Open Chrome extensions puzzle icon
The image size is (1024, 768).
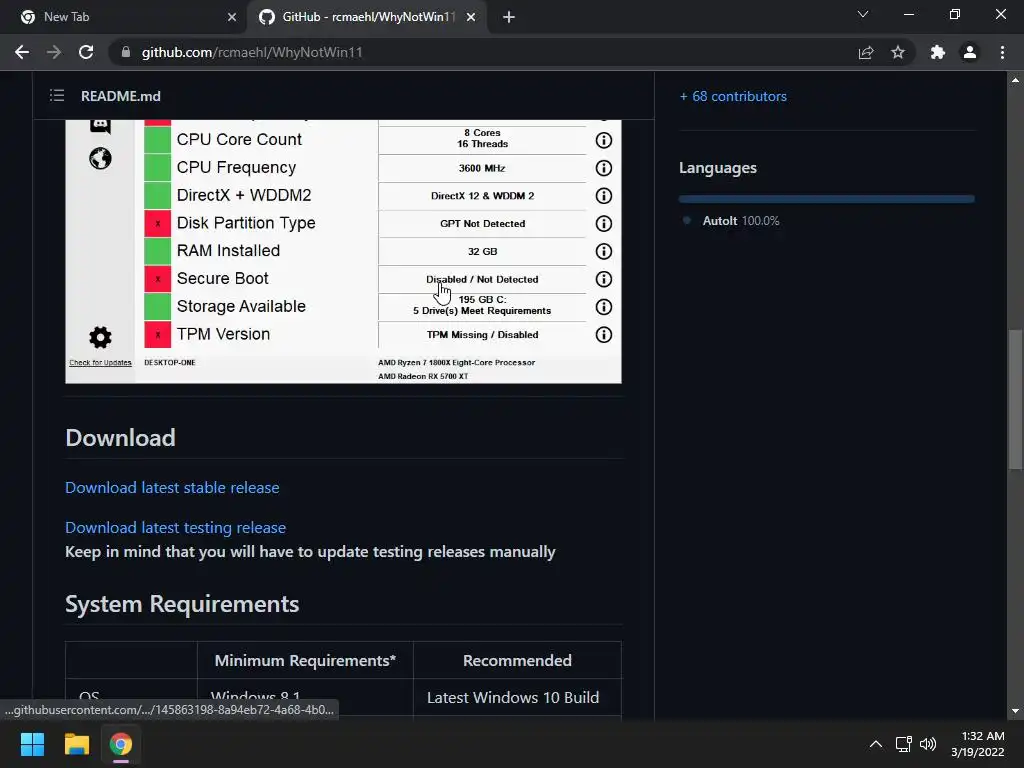tap(938, 52)
